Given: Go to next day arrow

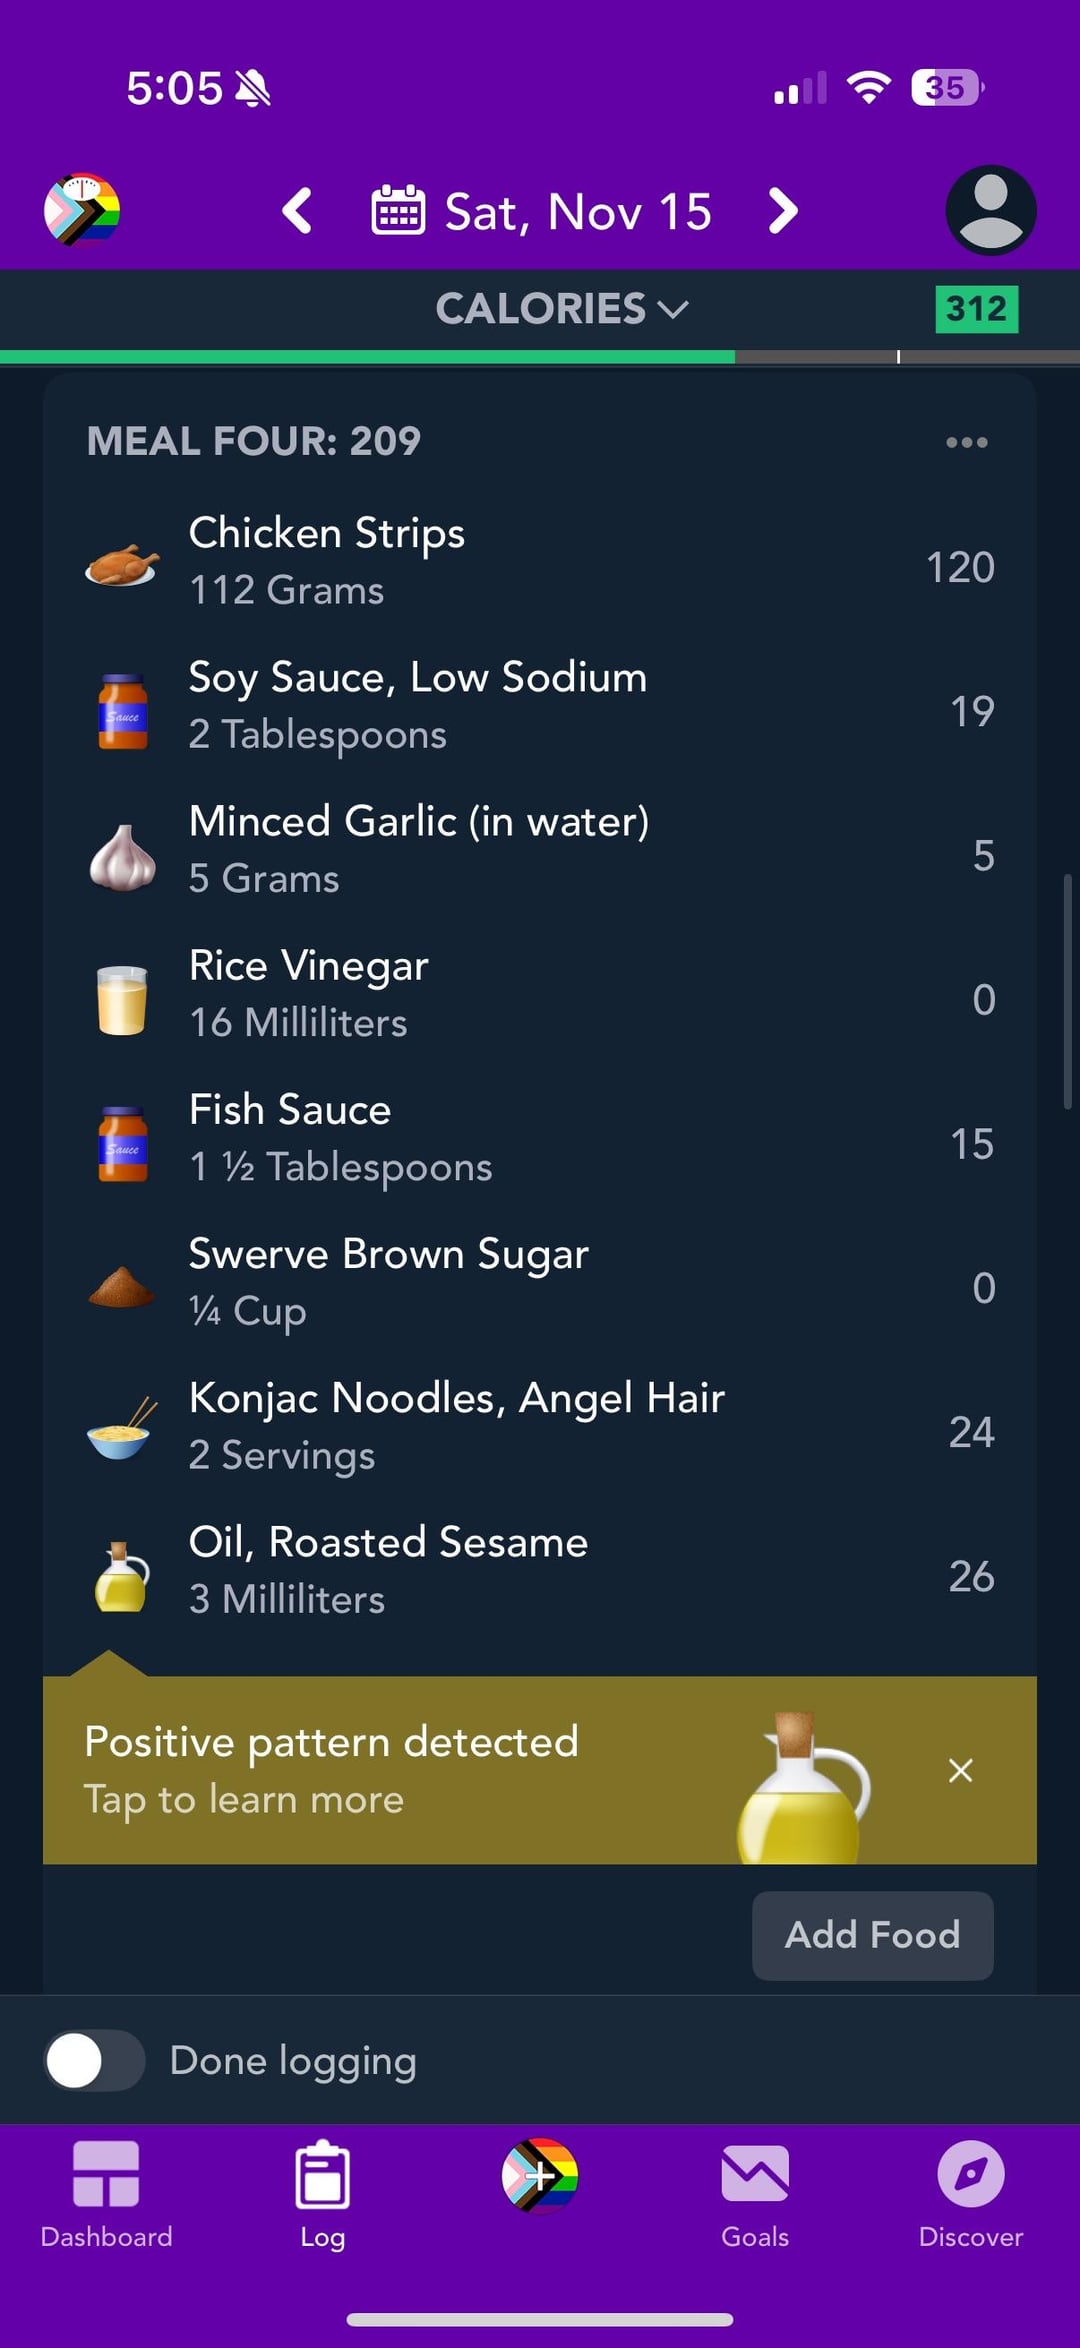Looking at the screenshot, I should (783, 211).
